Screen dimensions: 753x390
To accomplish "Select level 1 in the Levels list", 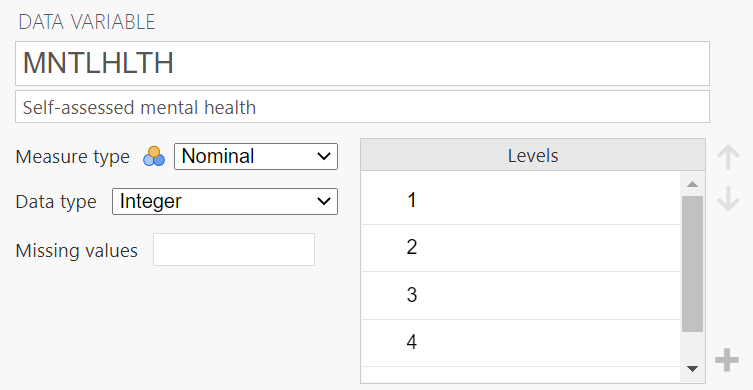I will point(521,200).
